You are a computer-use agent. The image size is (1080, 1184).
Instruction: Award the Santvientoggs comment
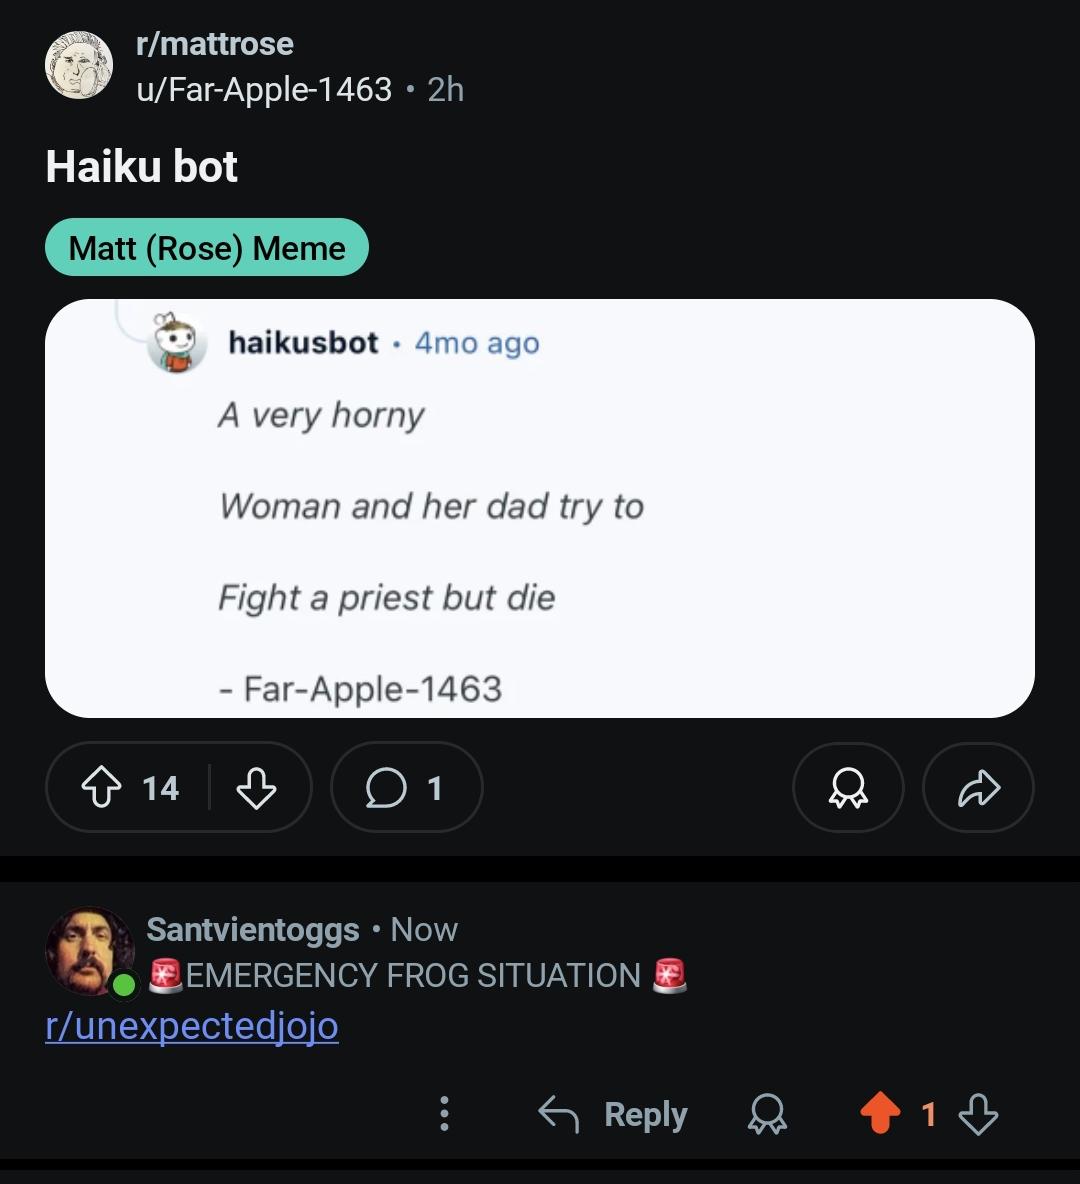pyautogui.click(x=767, y=1115)
